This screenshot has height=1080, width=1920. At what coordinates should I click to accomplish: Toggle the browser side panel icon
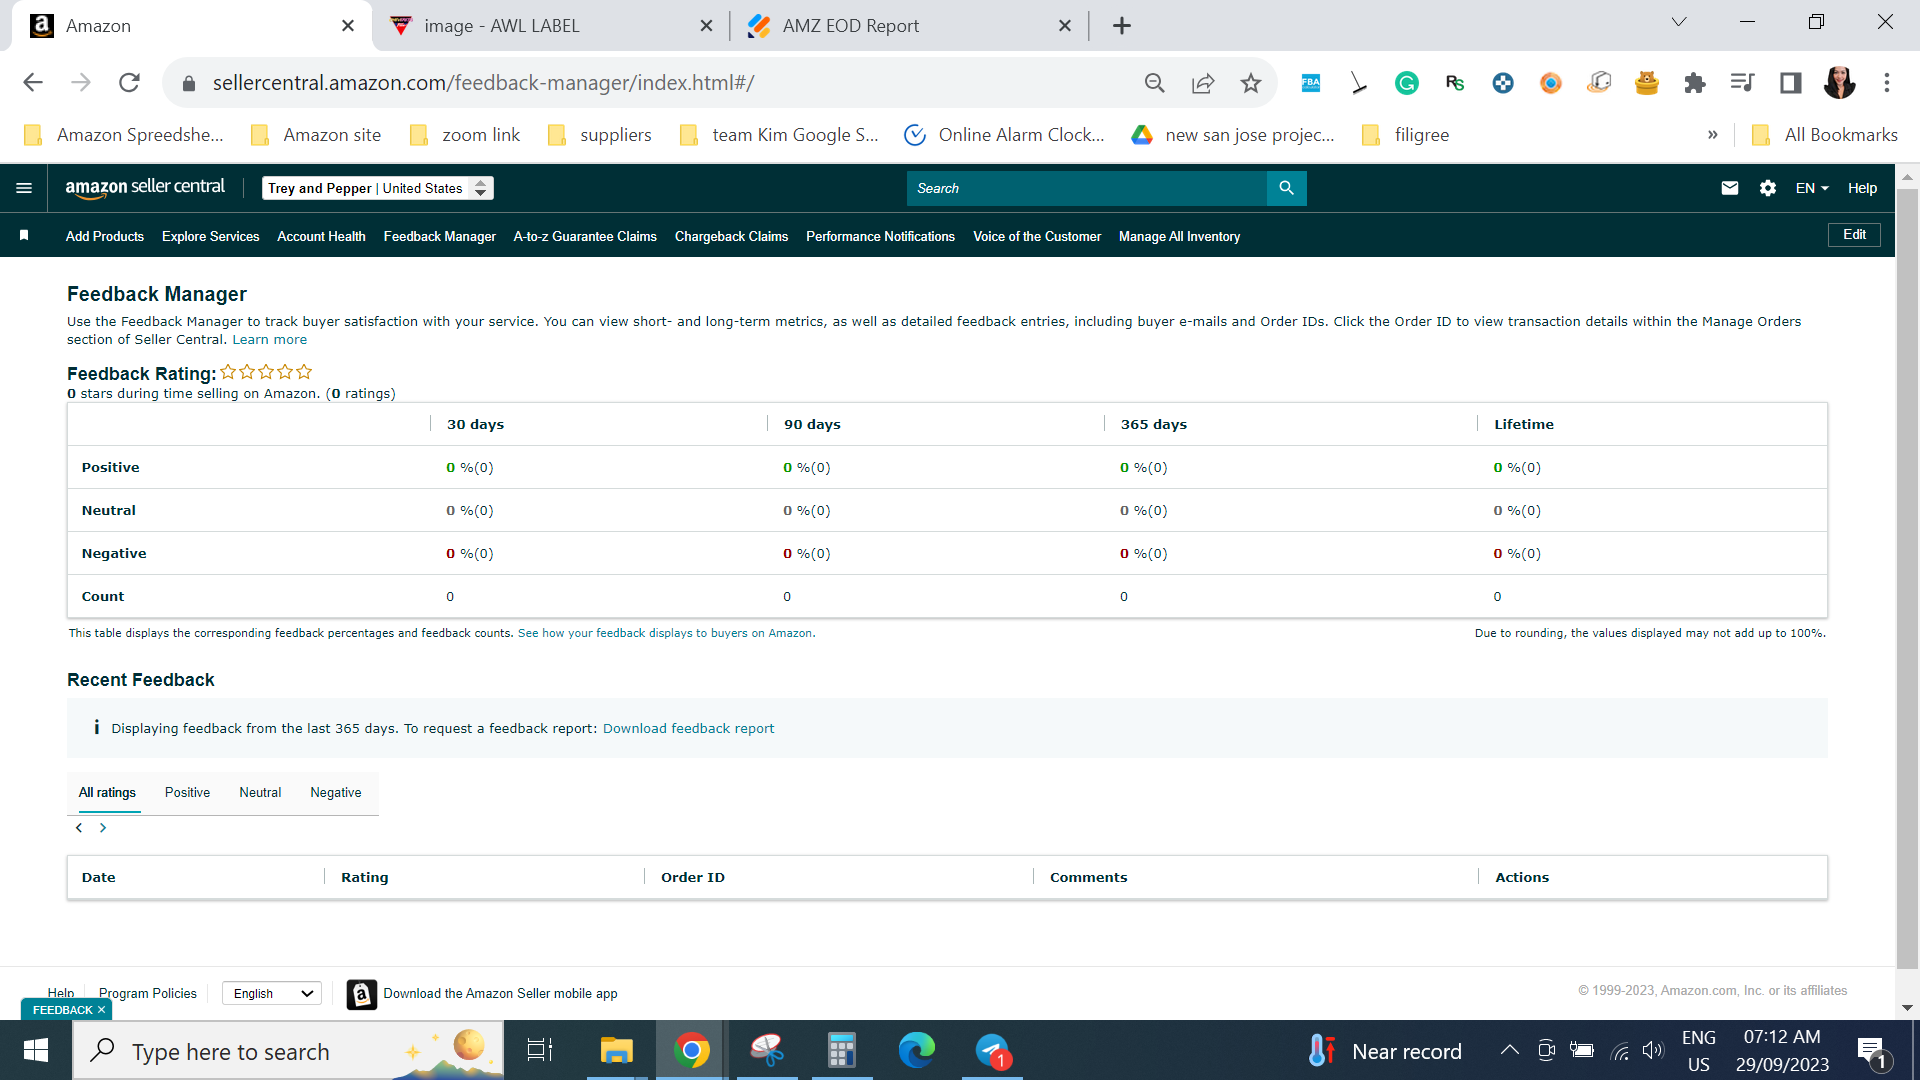[1791, 83]
